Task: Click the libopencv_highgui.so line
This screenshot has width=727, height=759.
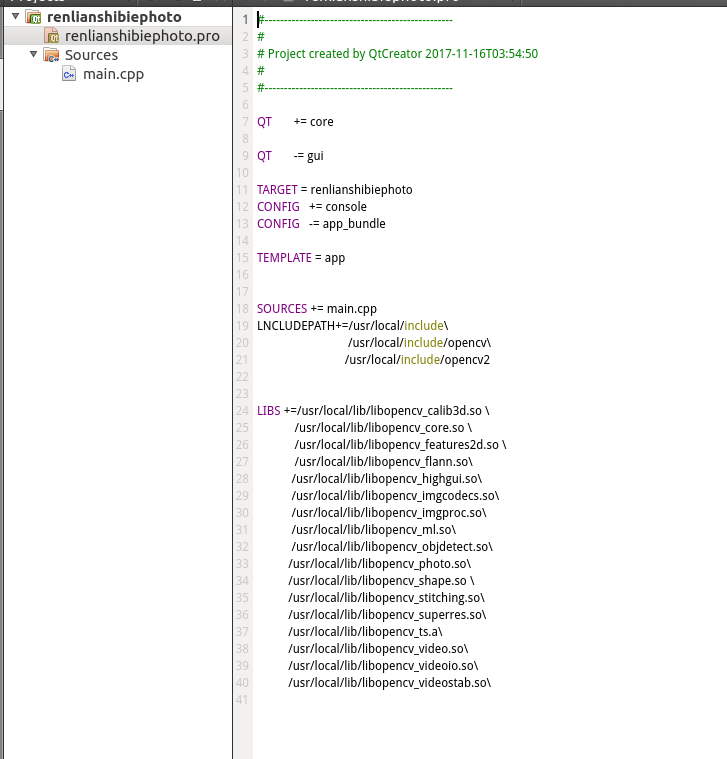Action: click(387, 479)
